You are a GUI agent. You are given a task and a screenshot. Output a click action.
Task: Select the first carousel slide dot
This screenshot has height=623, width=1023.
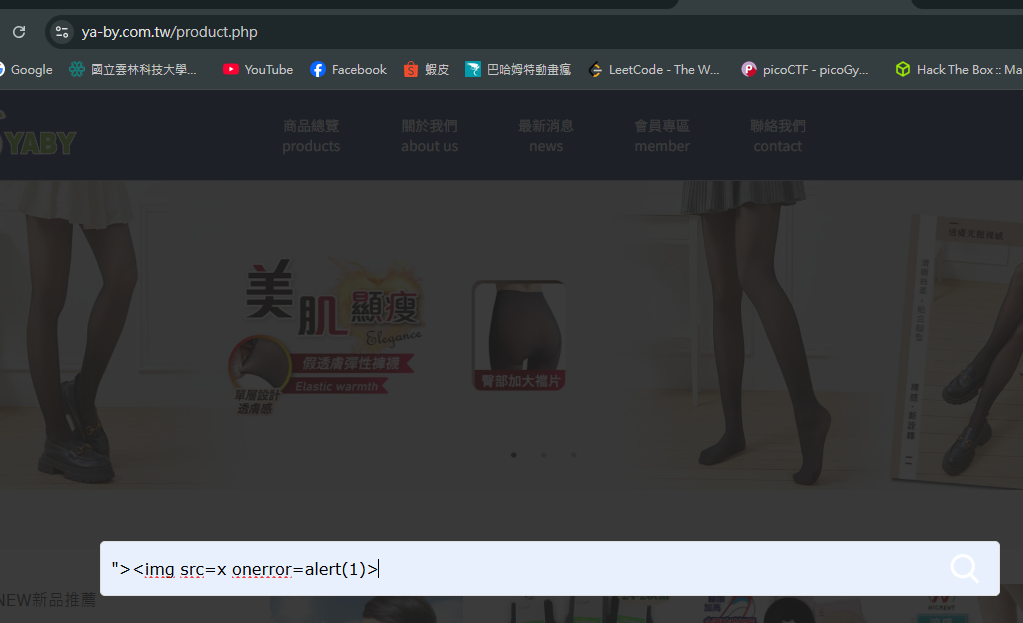point(513,455)
